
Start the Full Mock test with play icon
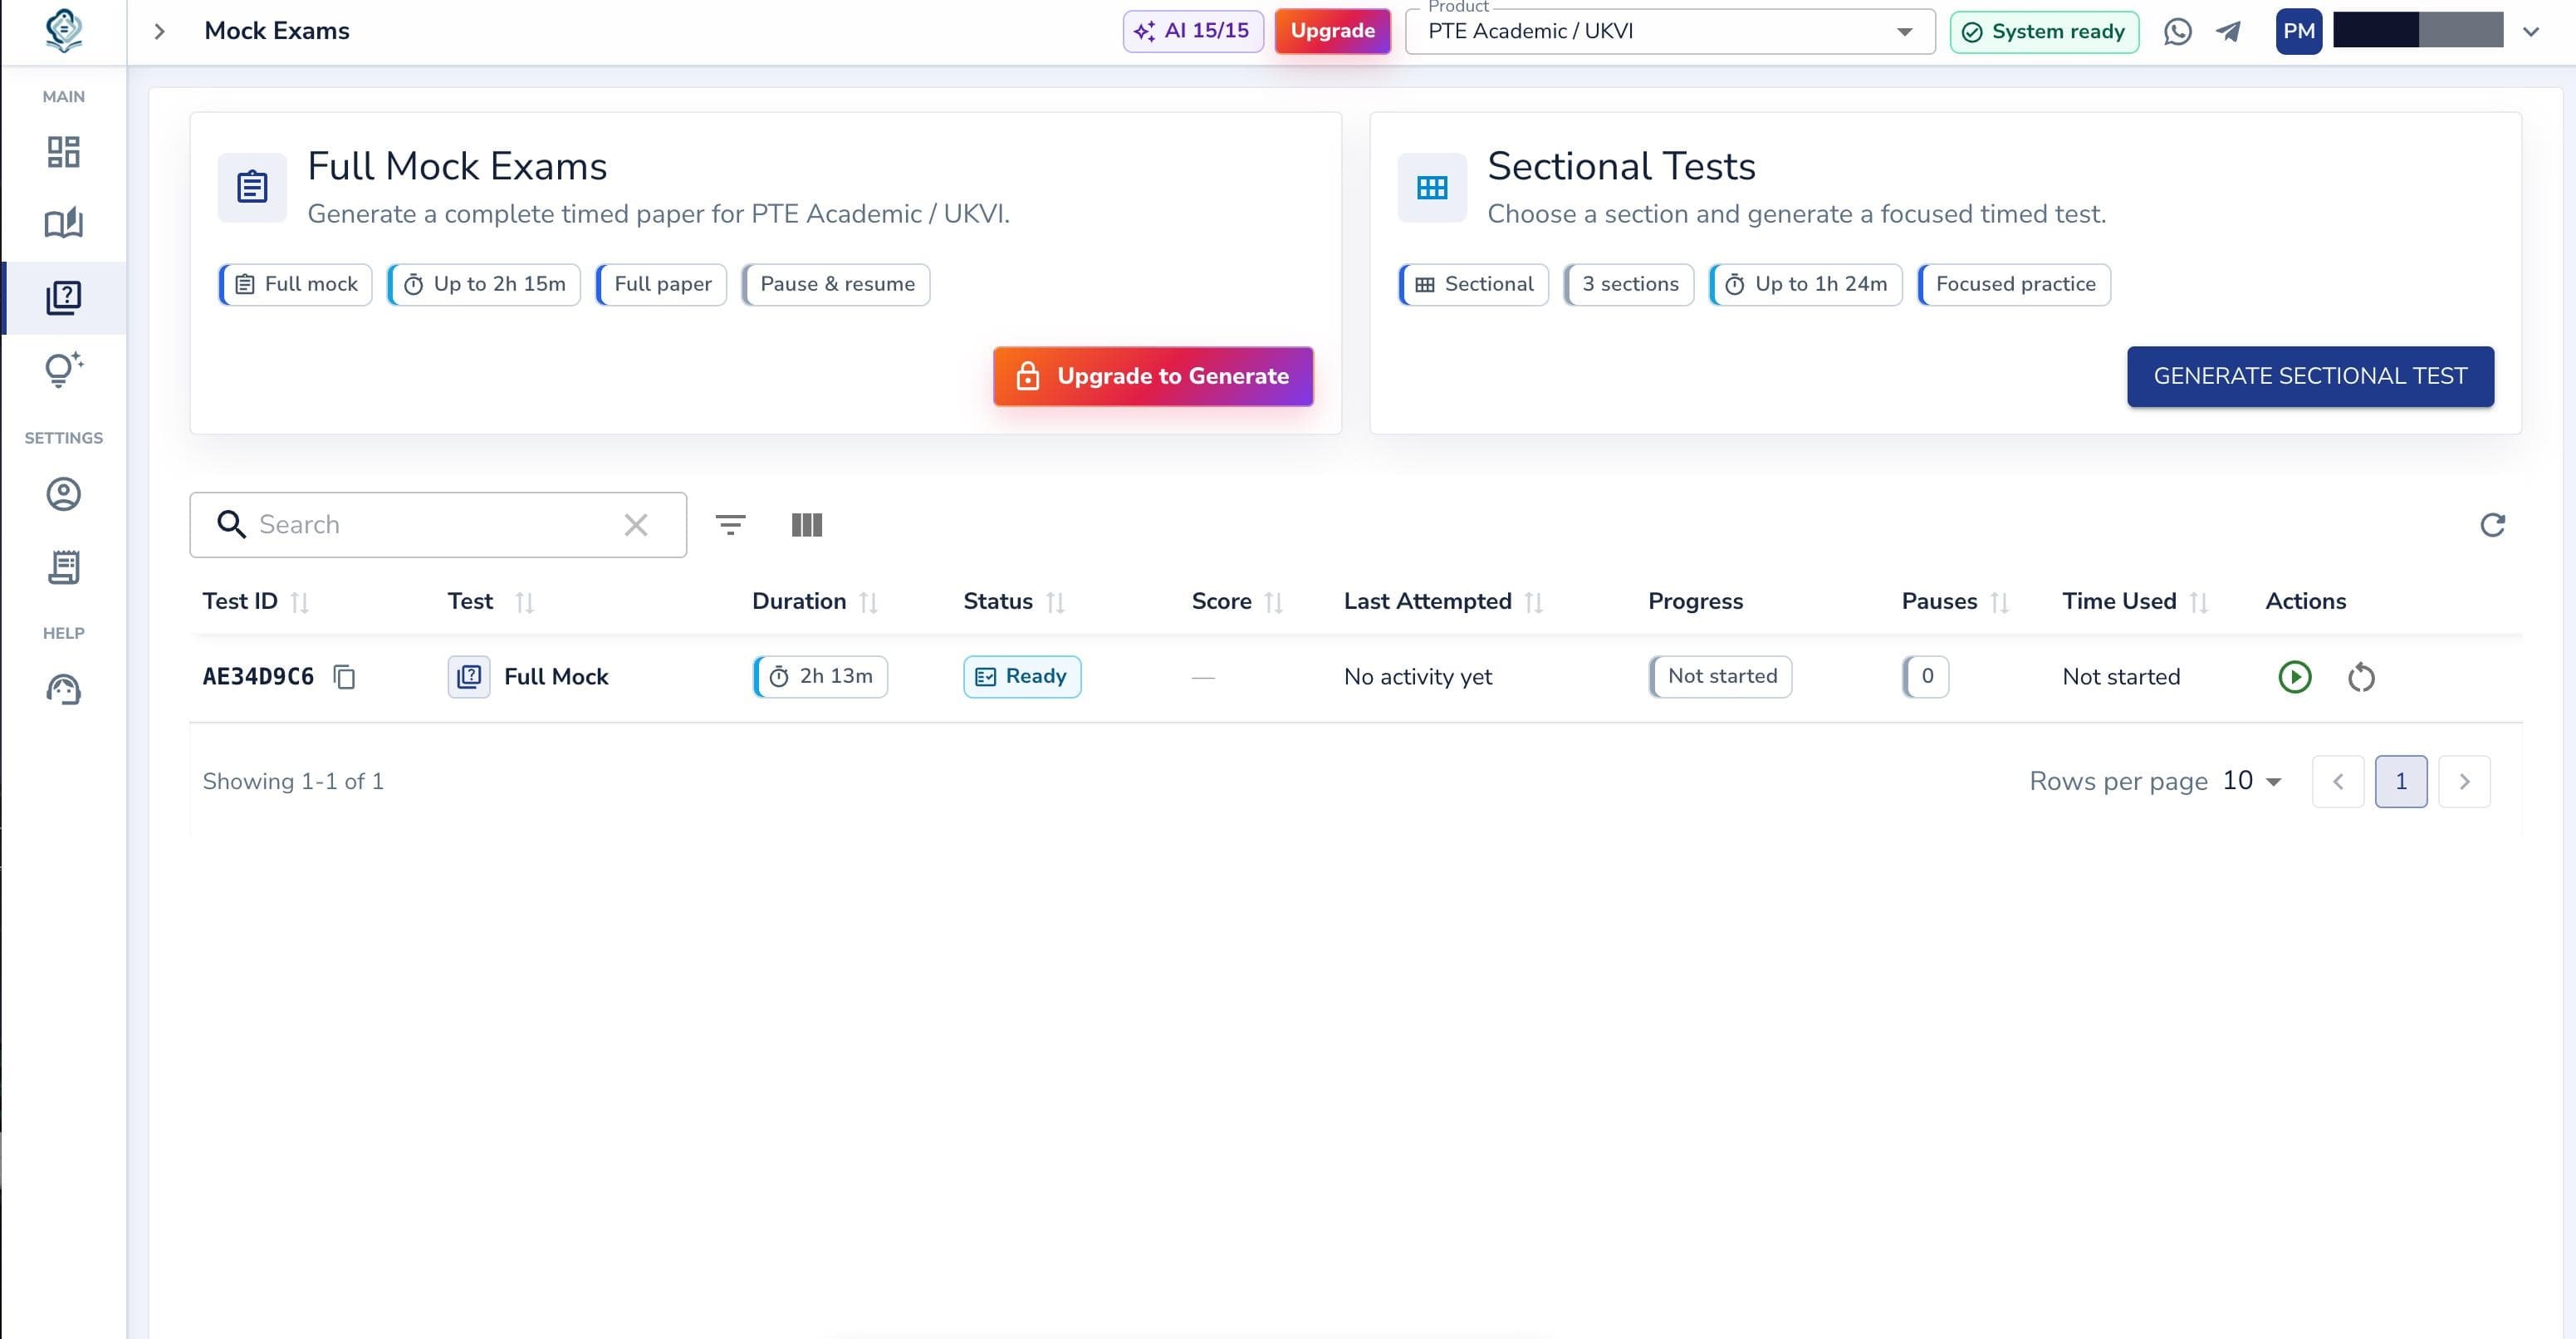pos(2294,677)
